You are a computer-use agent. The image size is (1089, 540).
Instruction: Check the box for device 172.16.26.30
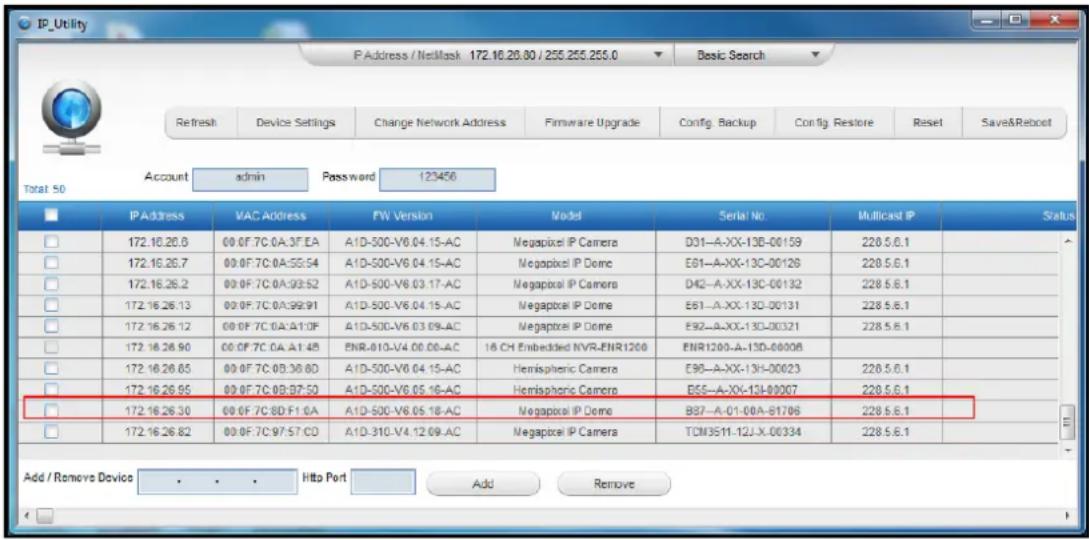click(52, 410)
